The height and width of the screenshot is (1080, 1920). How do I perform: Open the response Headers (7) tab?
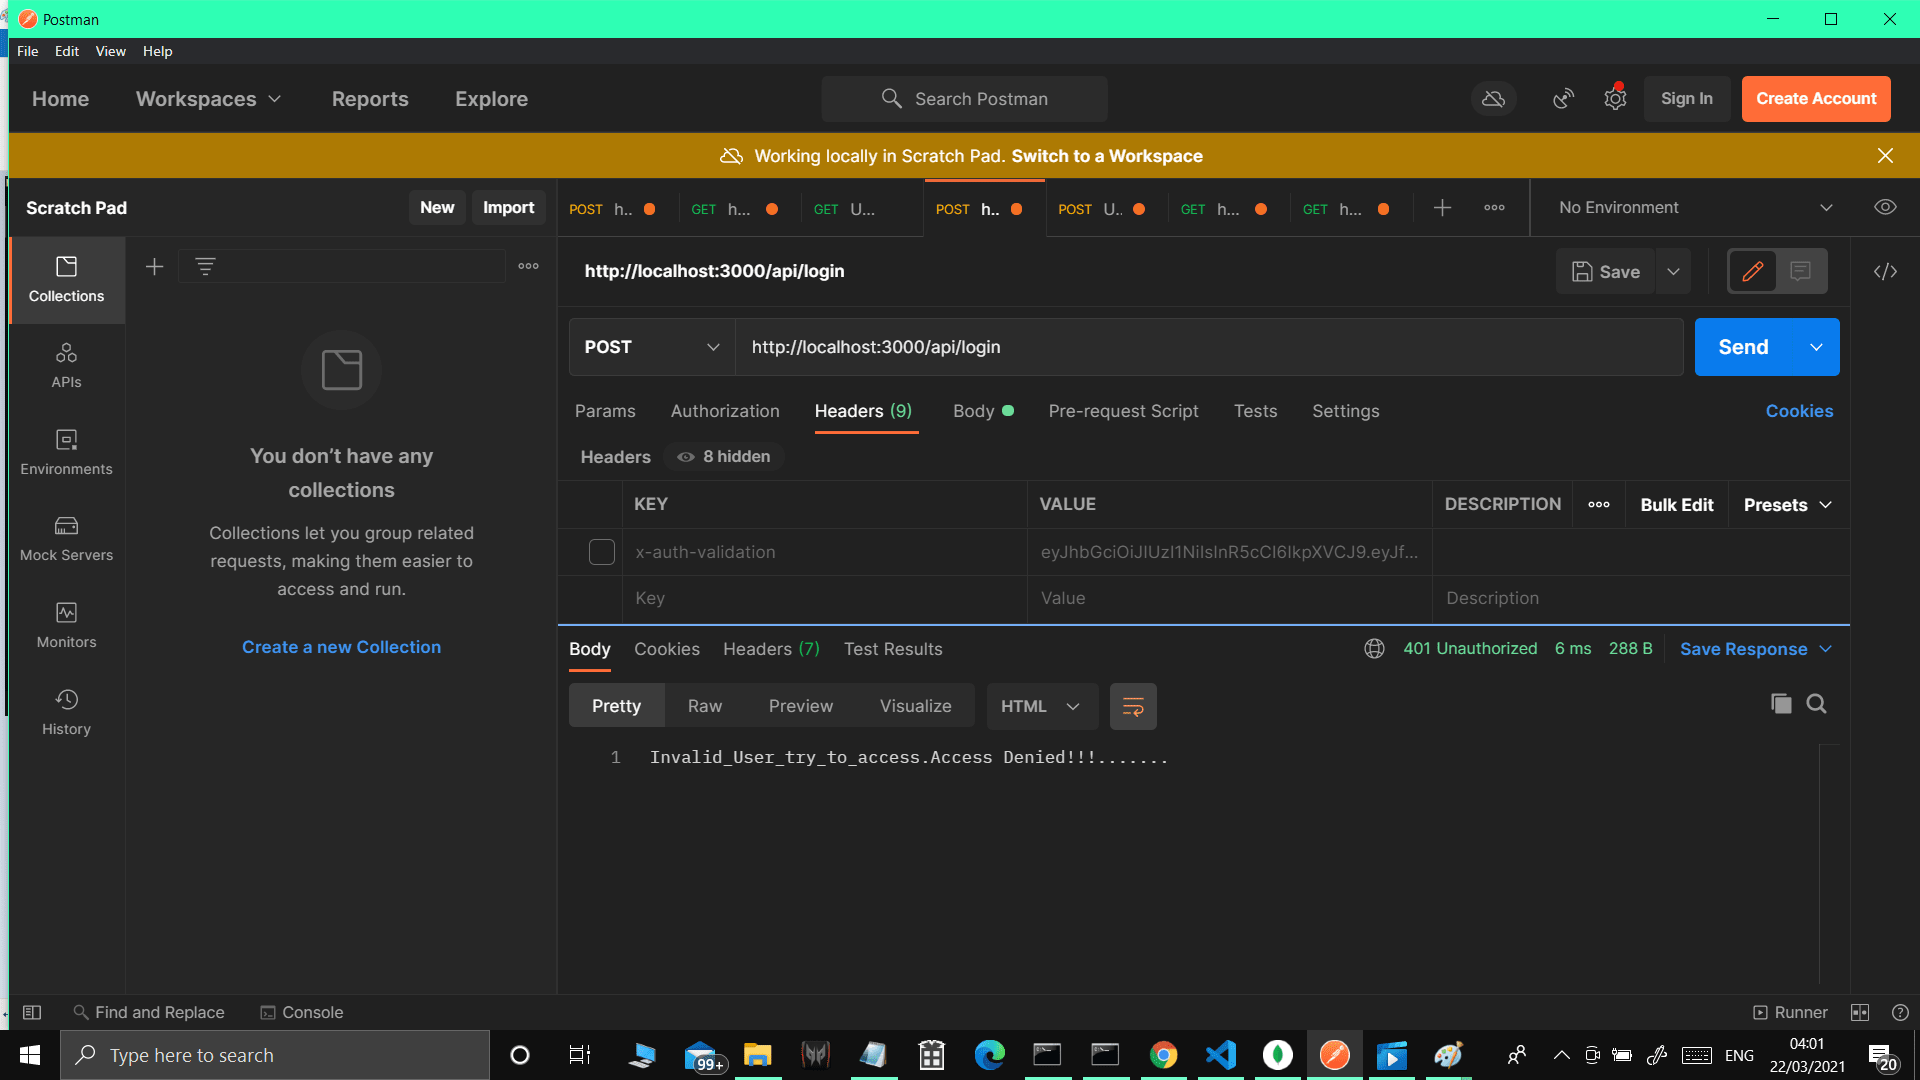pyautogui.click(x=771, y=649)
